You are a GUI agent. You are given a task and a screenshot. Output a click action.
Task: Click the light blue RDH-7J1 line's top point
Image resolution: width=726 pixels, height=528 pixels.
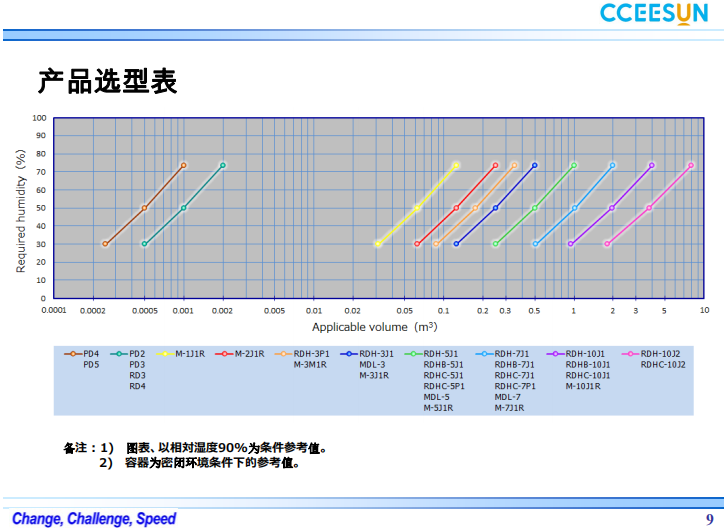(613, 165)
